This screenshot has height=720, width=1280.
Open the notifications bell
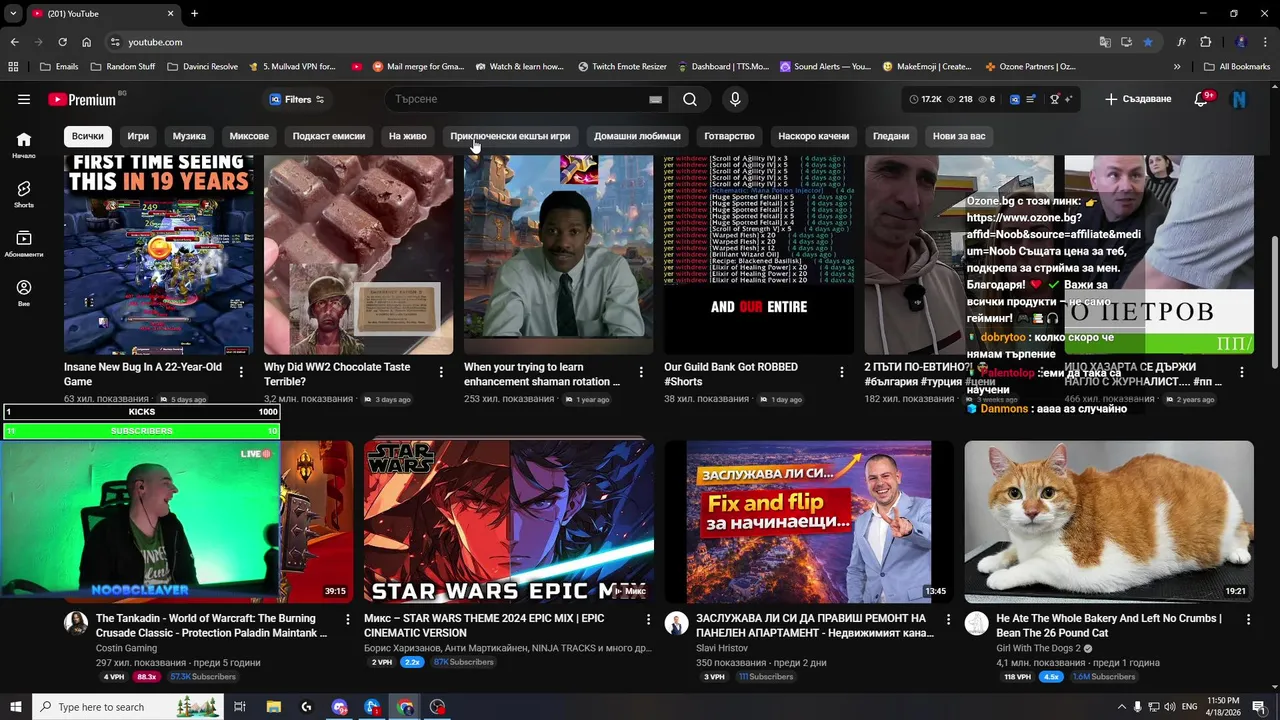point(1202,99)
